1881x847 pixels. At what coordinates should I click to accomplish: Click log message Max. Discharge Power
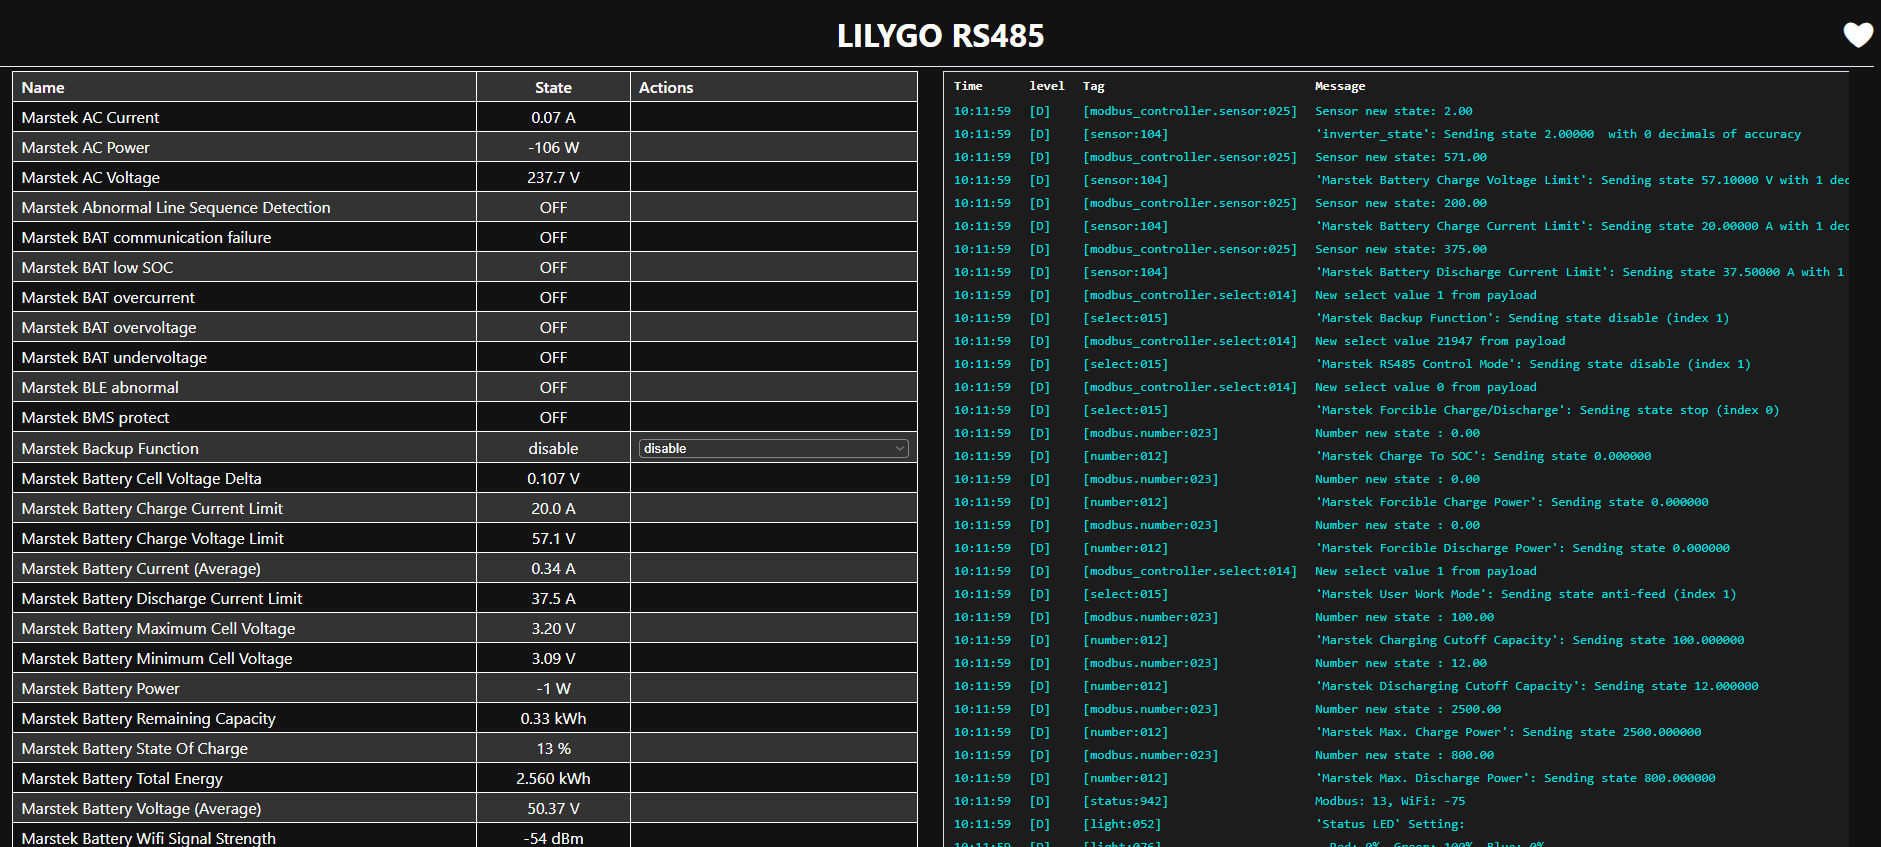tap(1515, 778)
